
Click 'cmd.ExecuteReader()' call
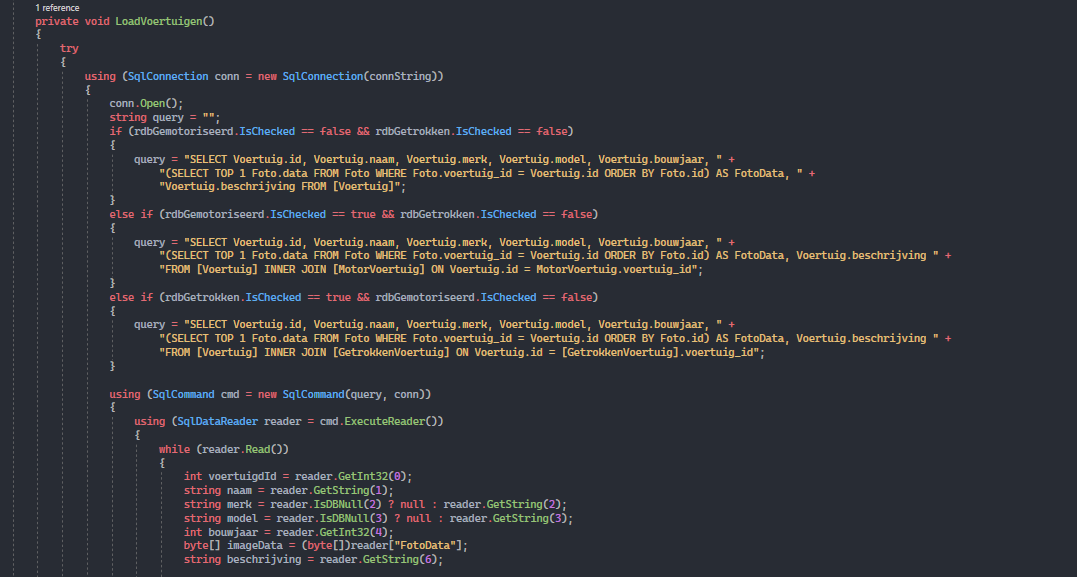pyautogui.click(x=379, y=421)
